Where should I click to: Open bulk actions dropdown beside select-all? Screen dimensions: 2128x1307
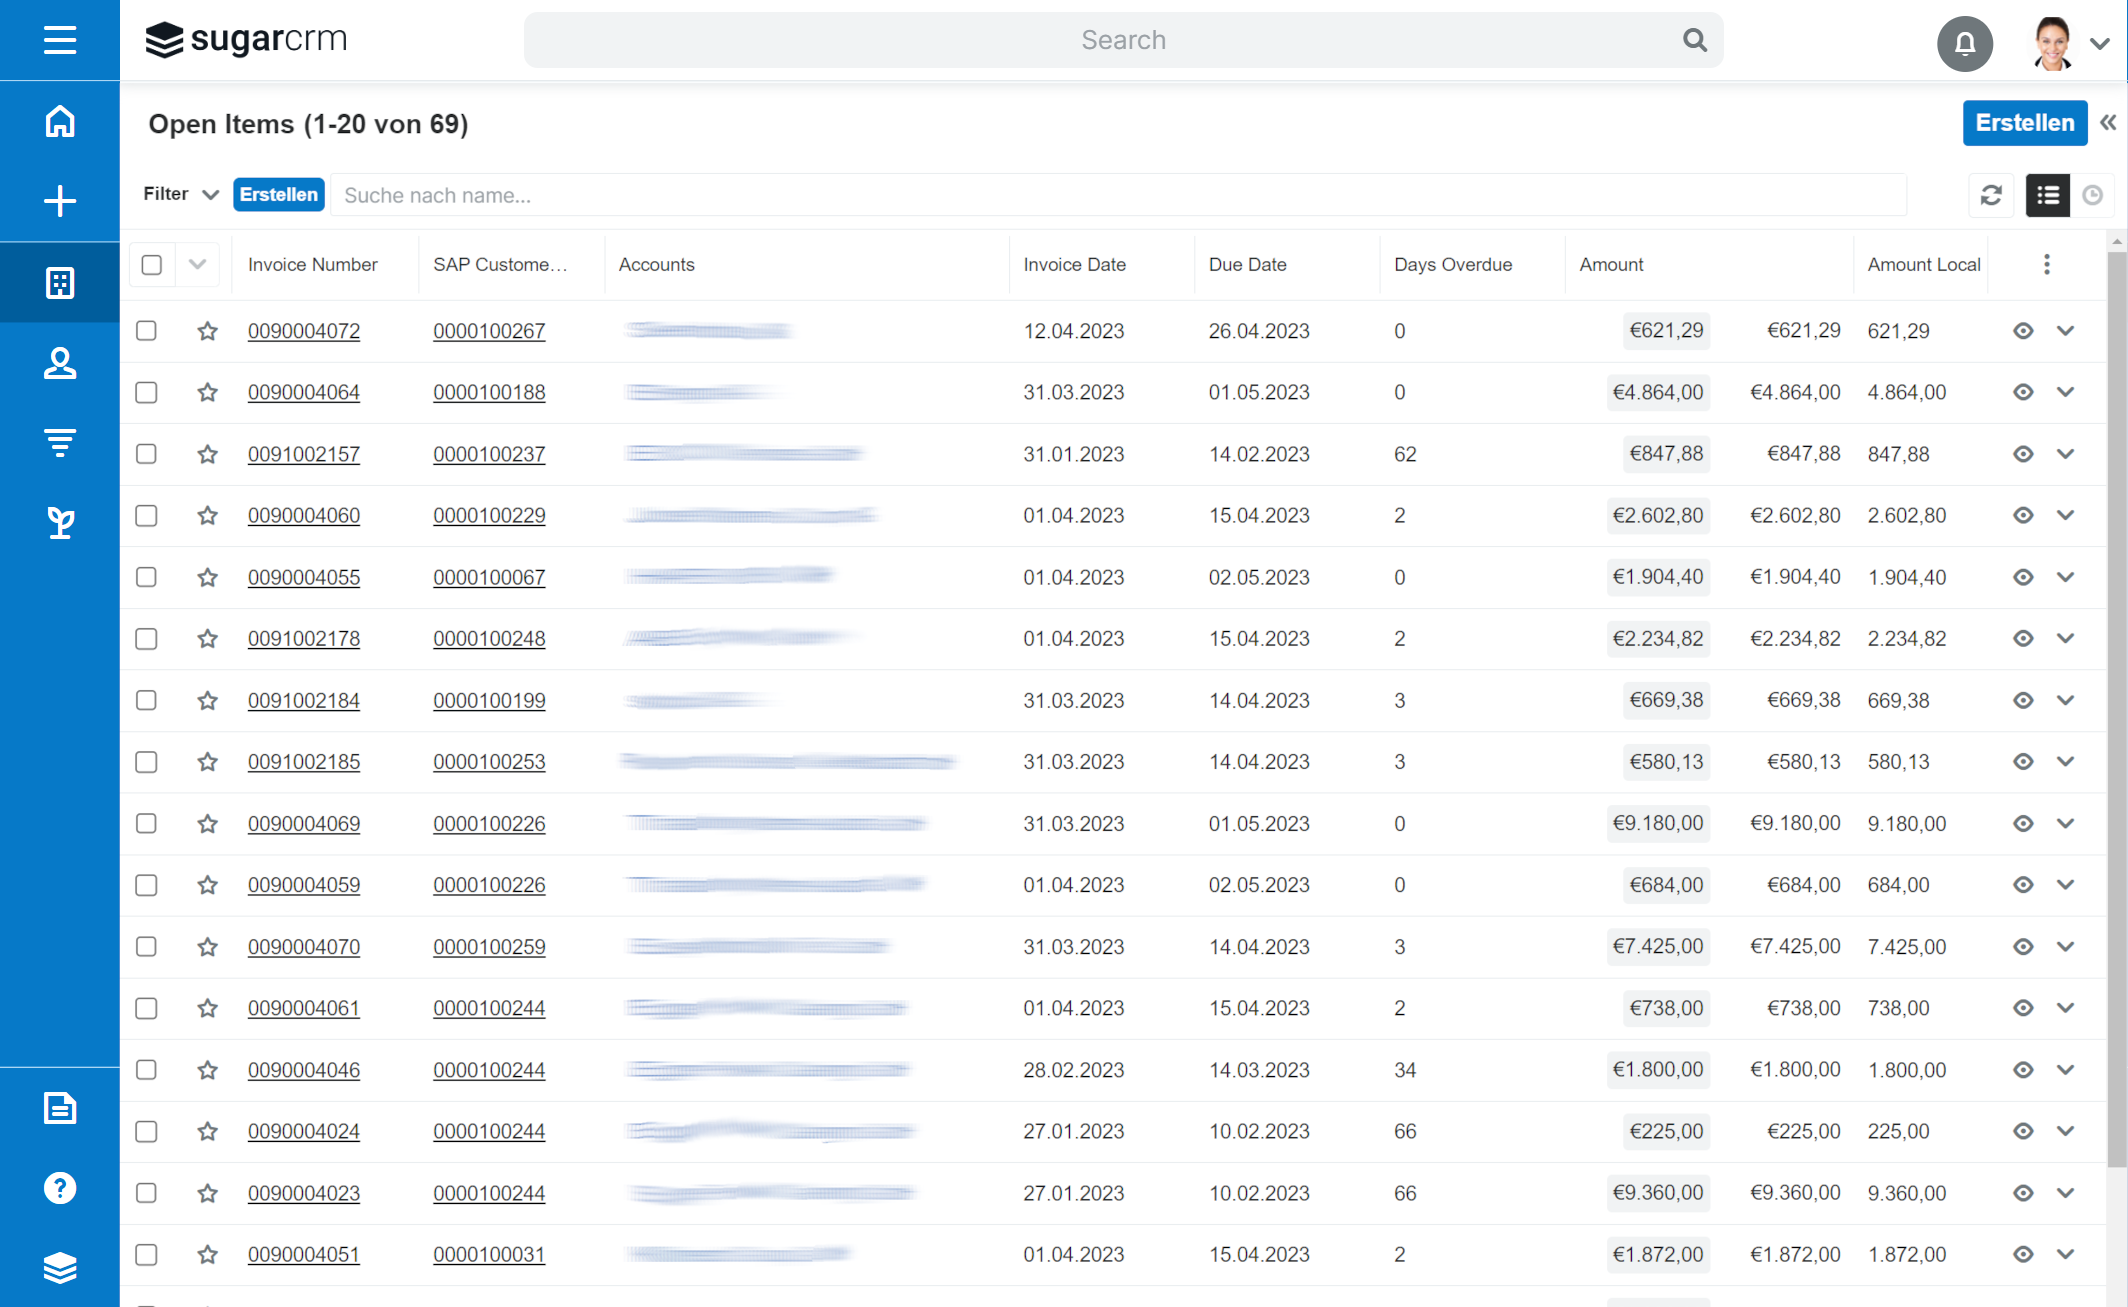coord(197,265)
